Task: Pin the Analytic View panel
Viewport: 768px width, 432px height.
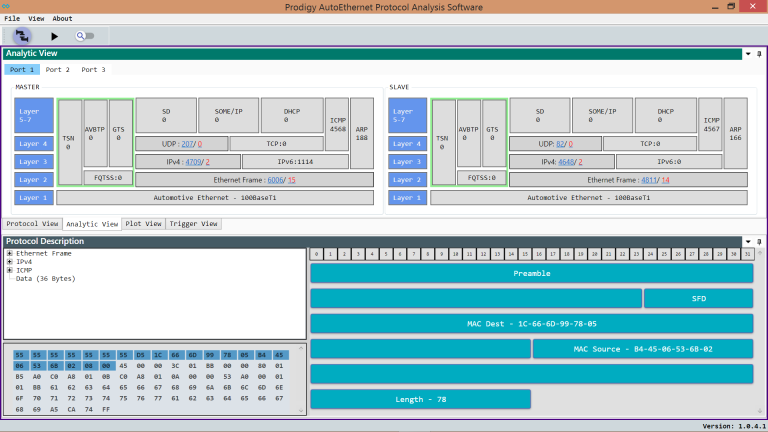Action: (x=759, y=54)
